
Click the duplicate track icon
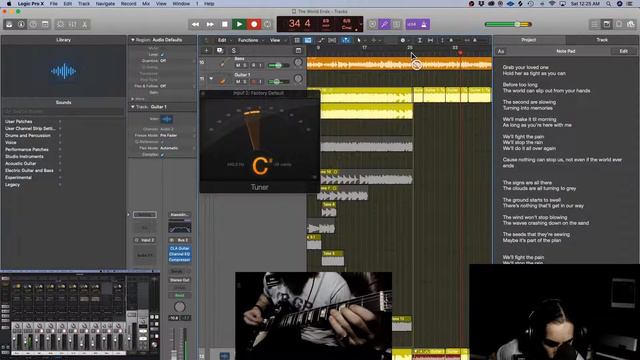pos(220,51)
